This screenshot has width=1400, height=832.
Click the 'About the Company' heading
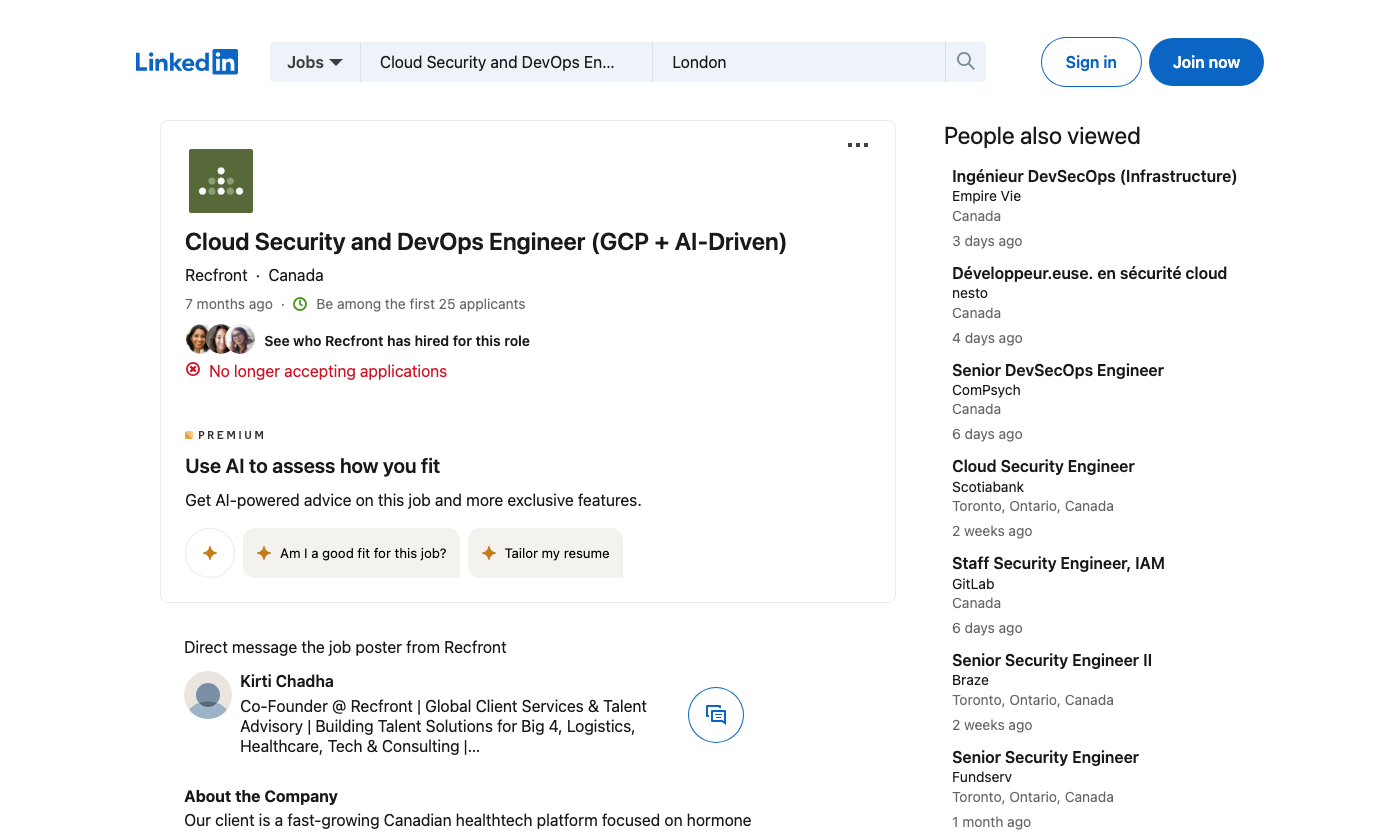261,797
